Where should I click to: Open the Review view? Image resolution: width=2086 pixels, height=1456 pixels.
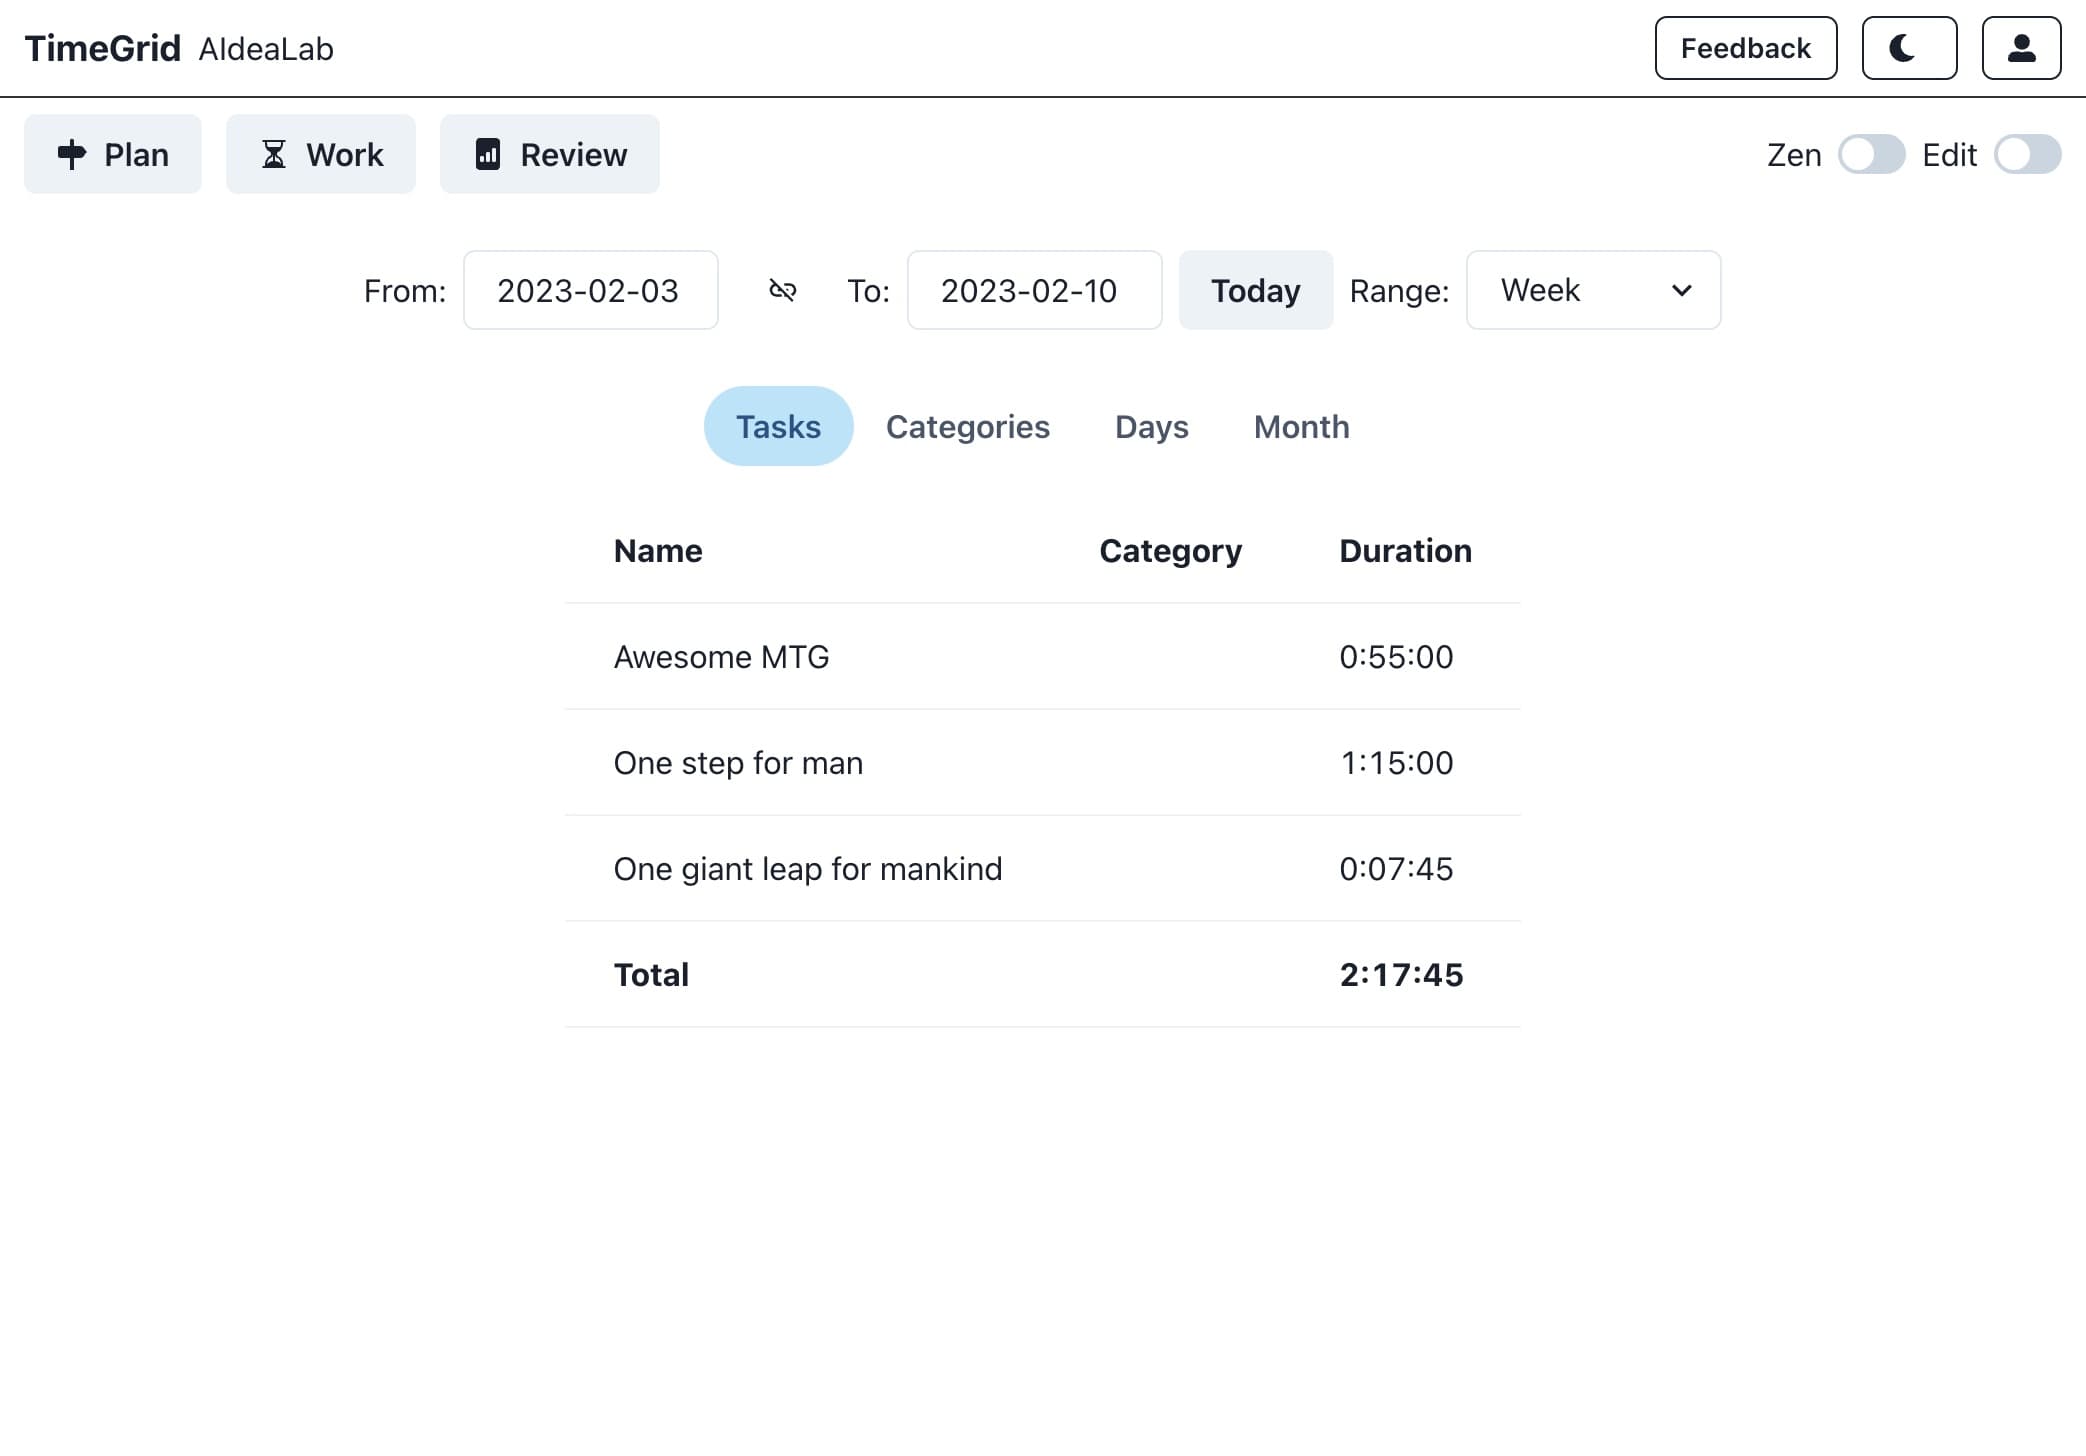pyautogui.click(x=550, y=154)
